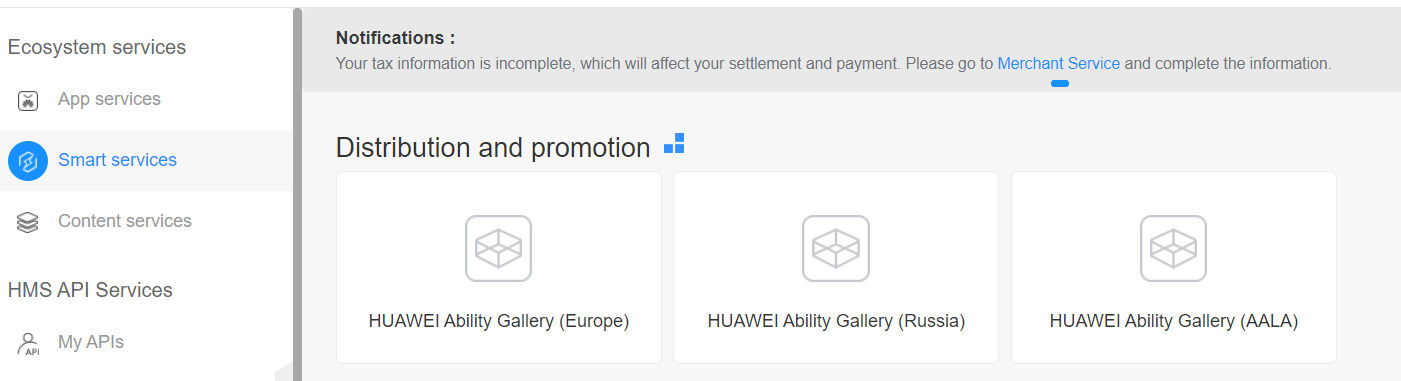Click the App services sidebar icon

click(28, 100)
